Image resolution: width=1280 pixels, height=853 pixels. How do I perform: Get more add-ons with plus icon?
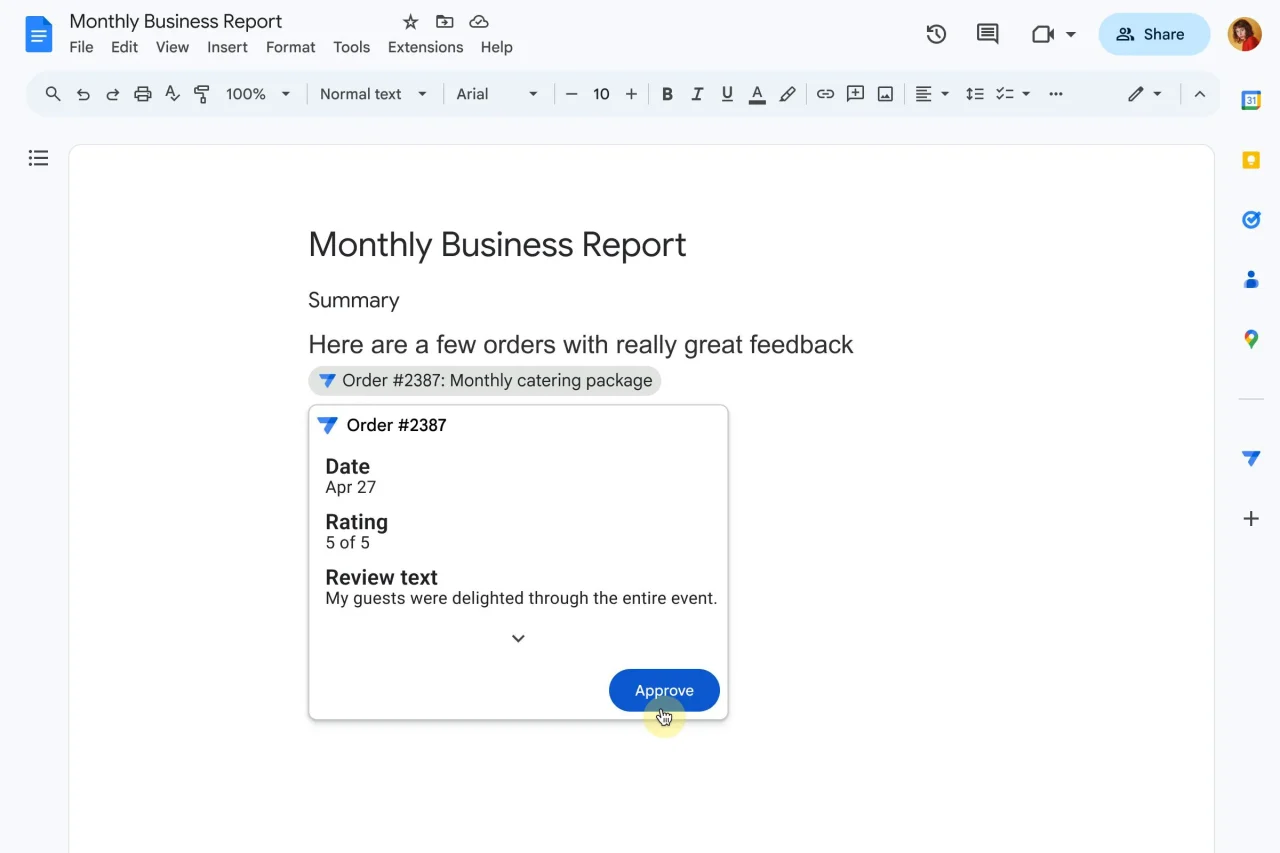point(1251,518)
